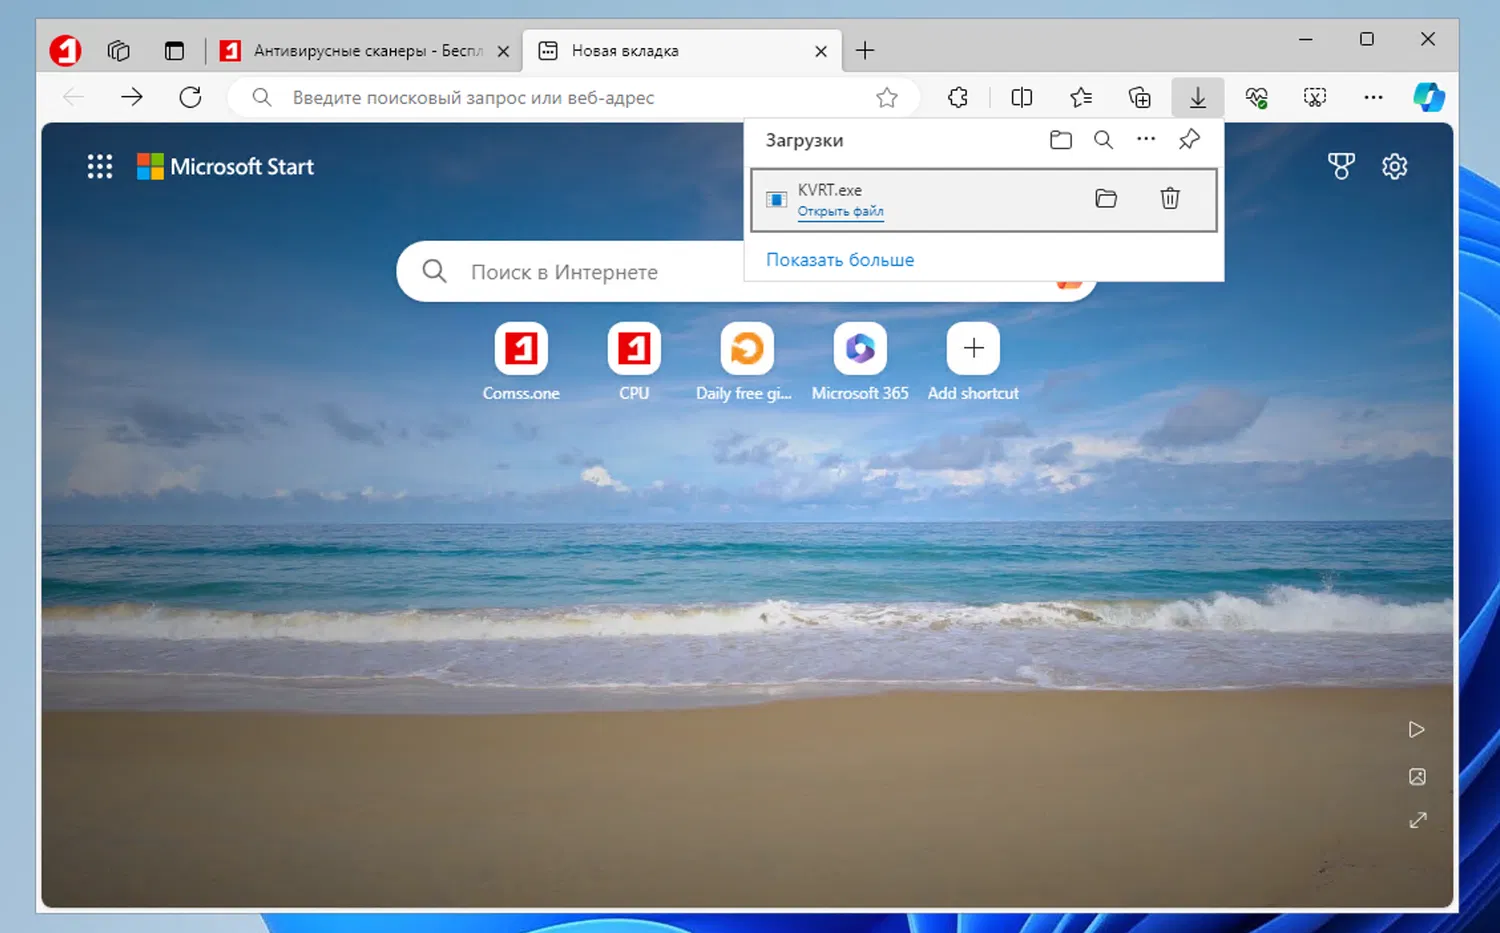Click the Открыть файл link for KVRT.exe
This screenshot has height=933, width=1500.
pos(840,211)
